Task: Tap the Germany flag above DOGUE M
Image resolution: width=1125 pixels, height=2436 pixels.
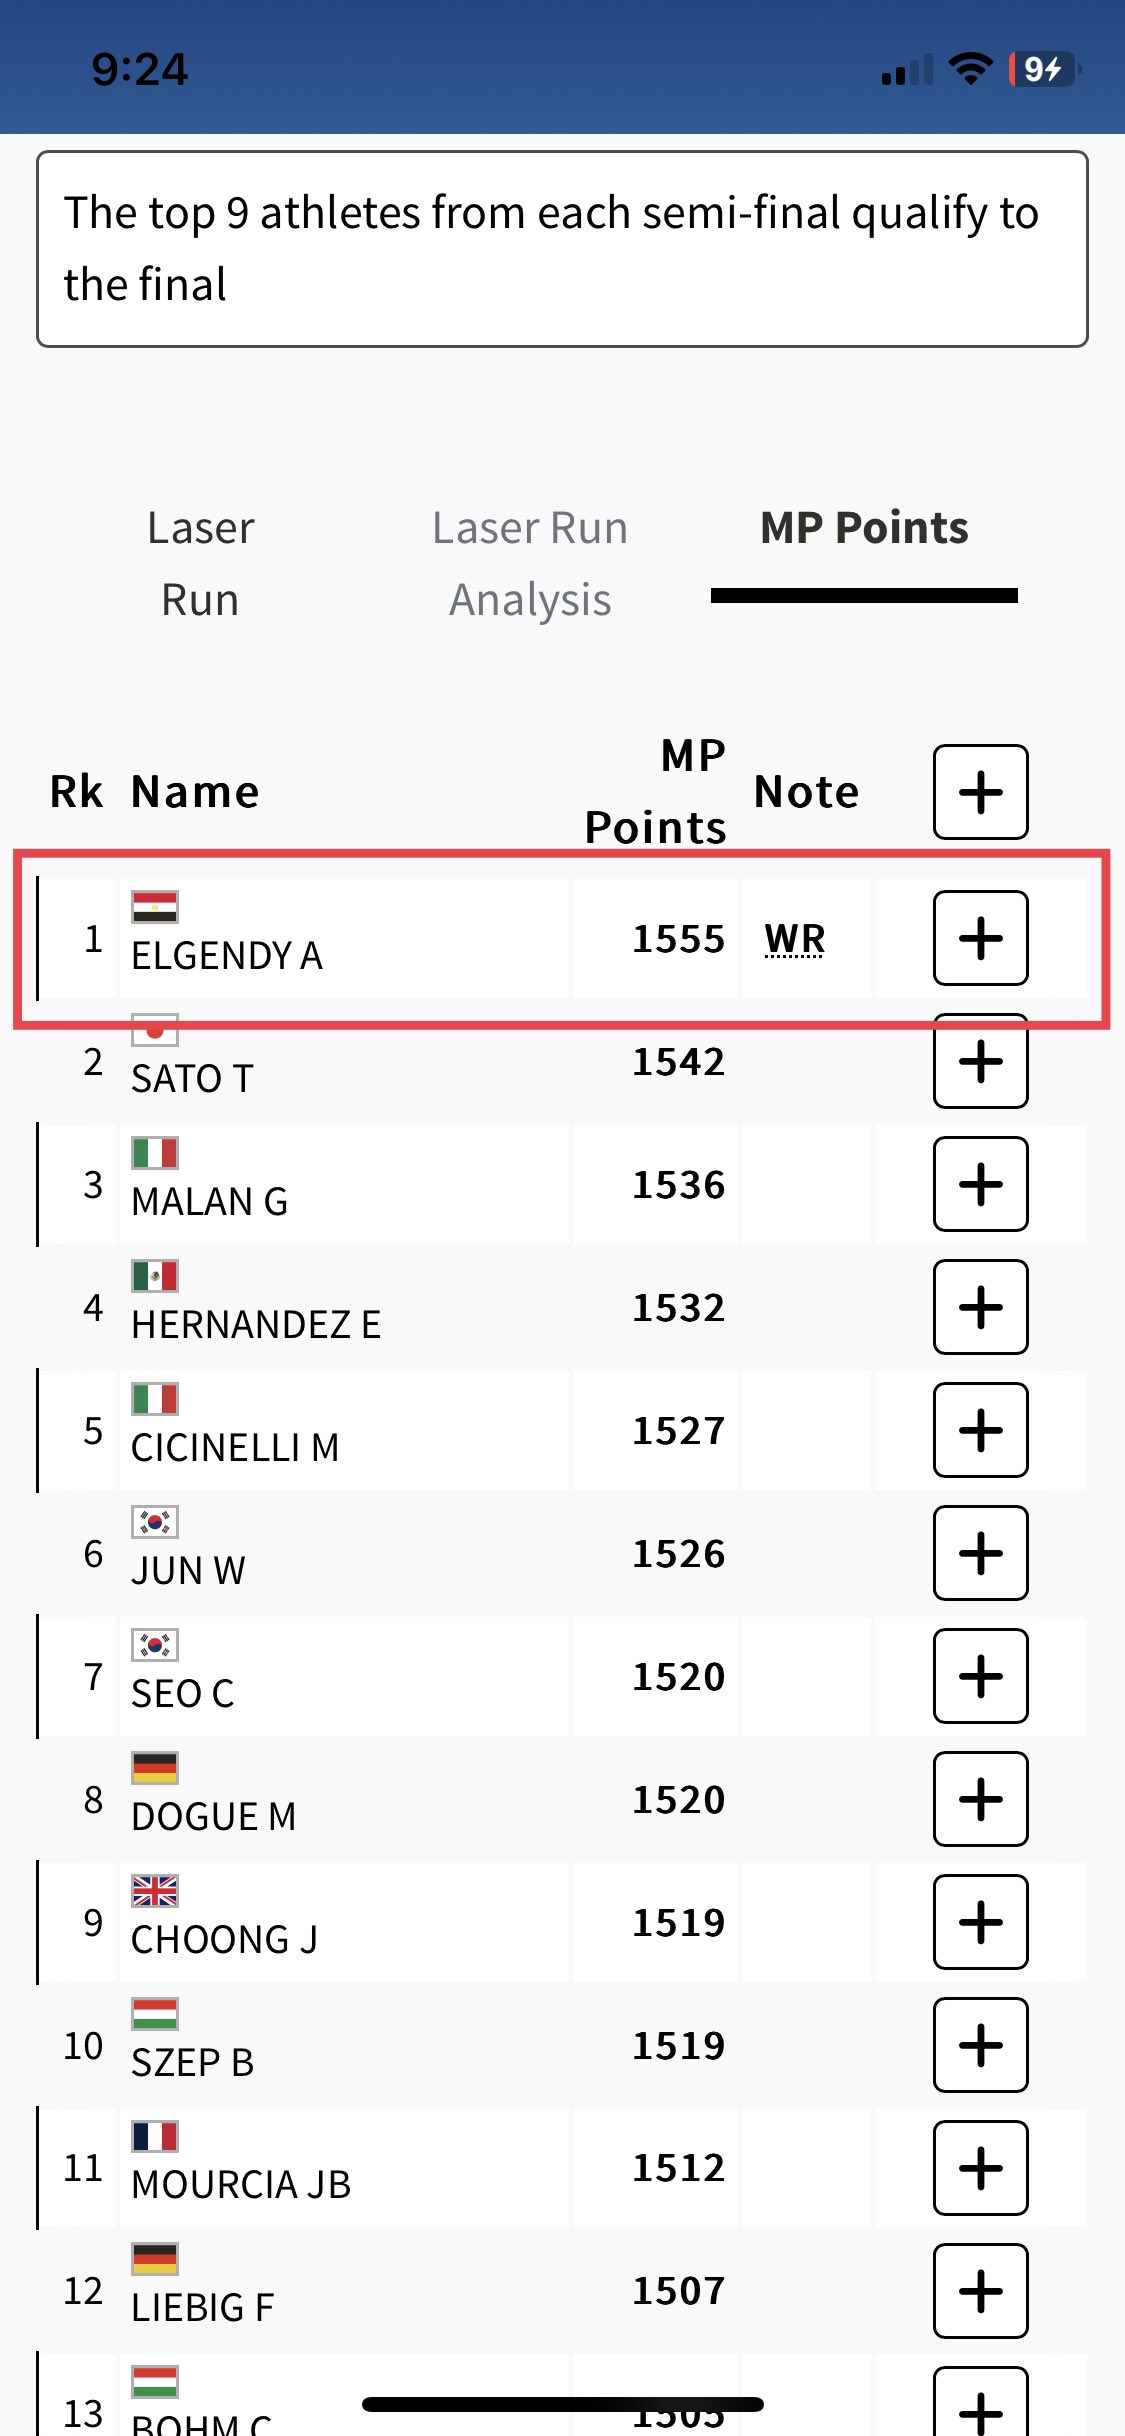Action: pyautogui.click(x=155, y=1768)
